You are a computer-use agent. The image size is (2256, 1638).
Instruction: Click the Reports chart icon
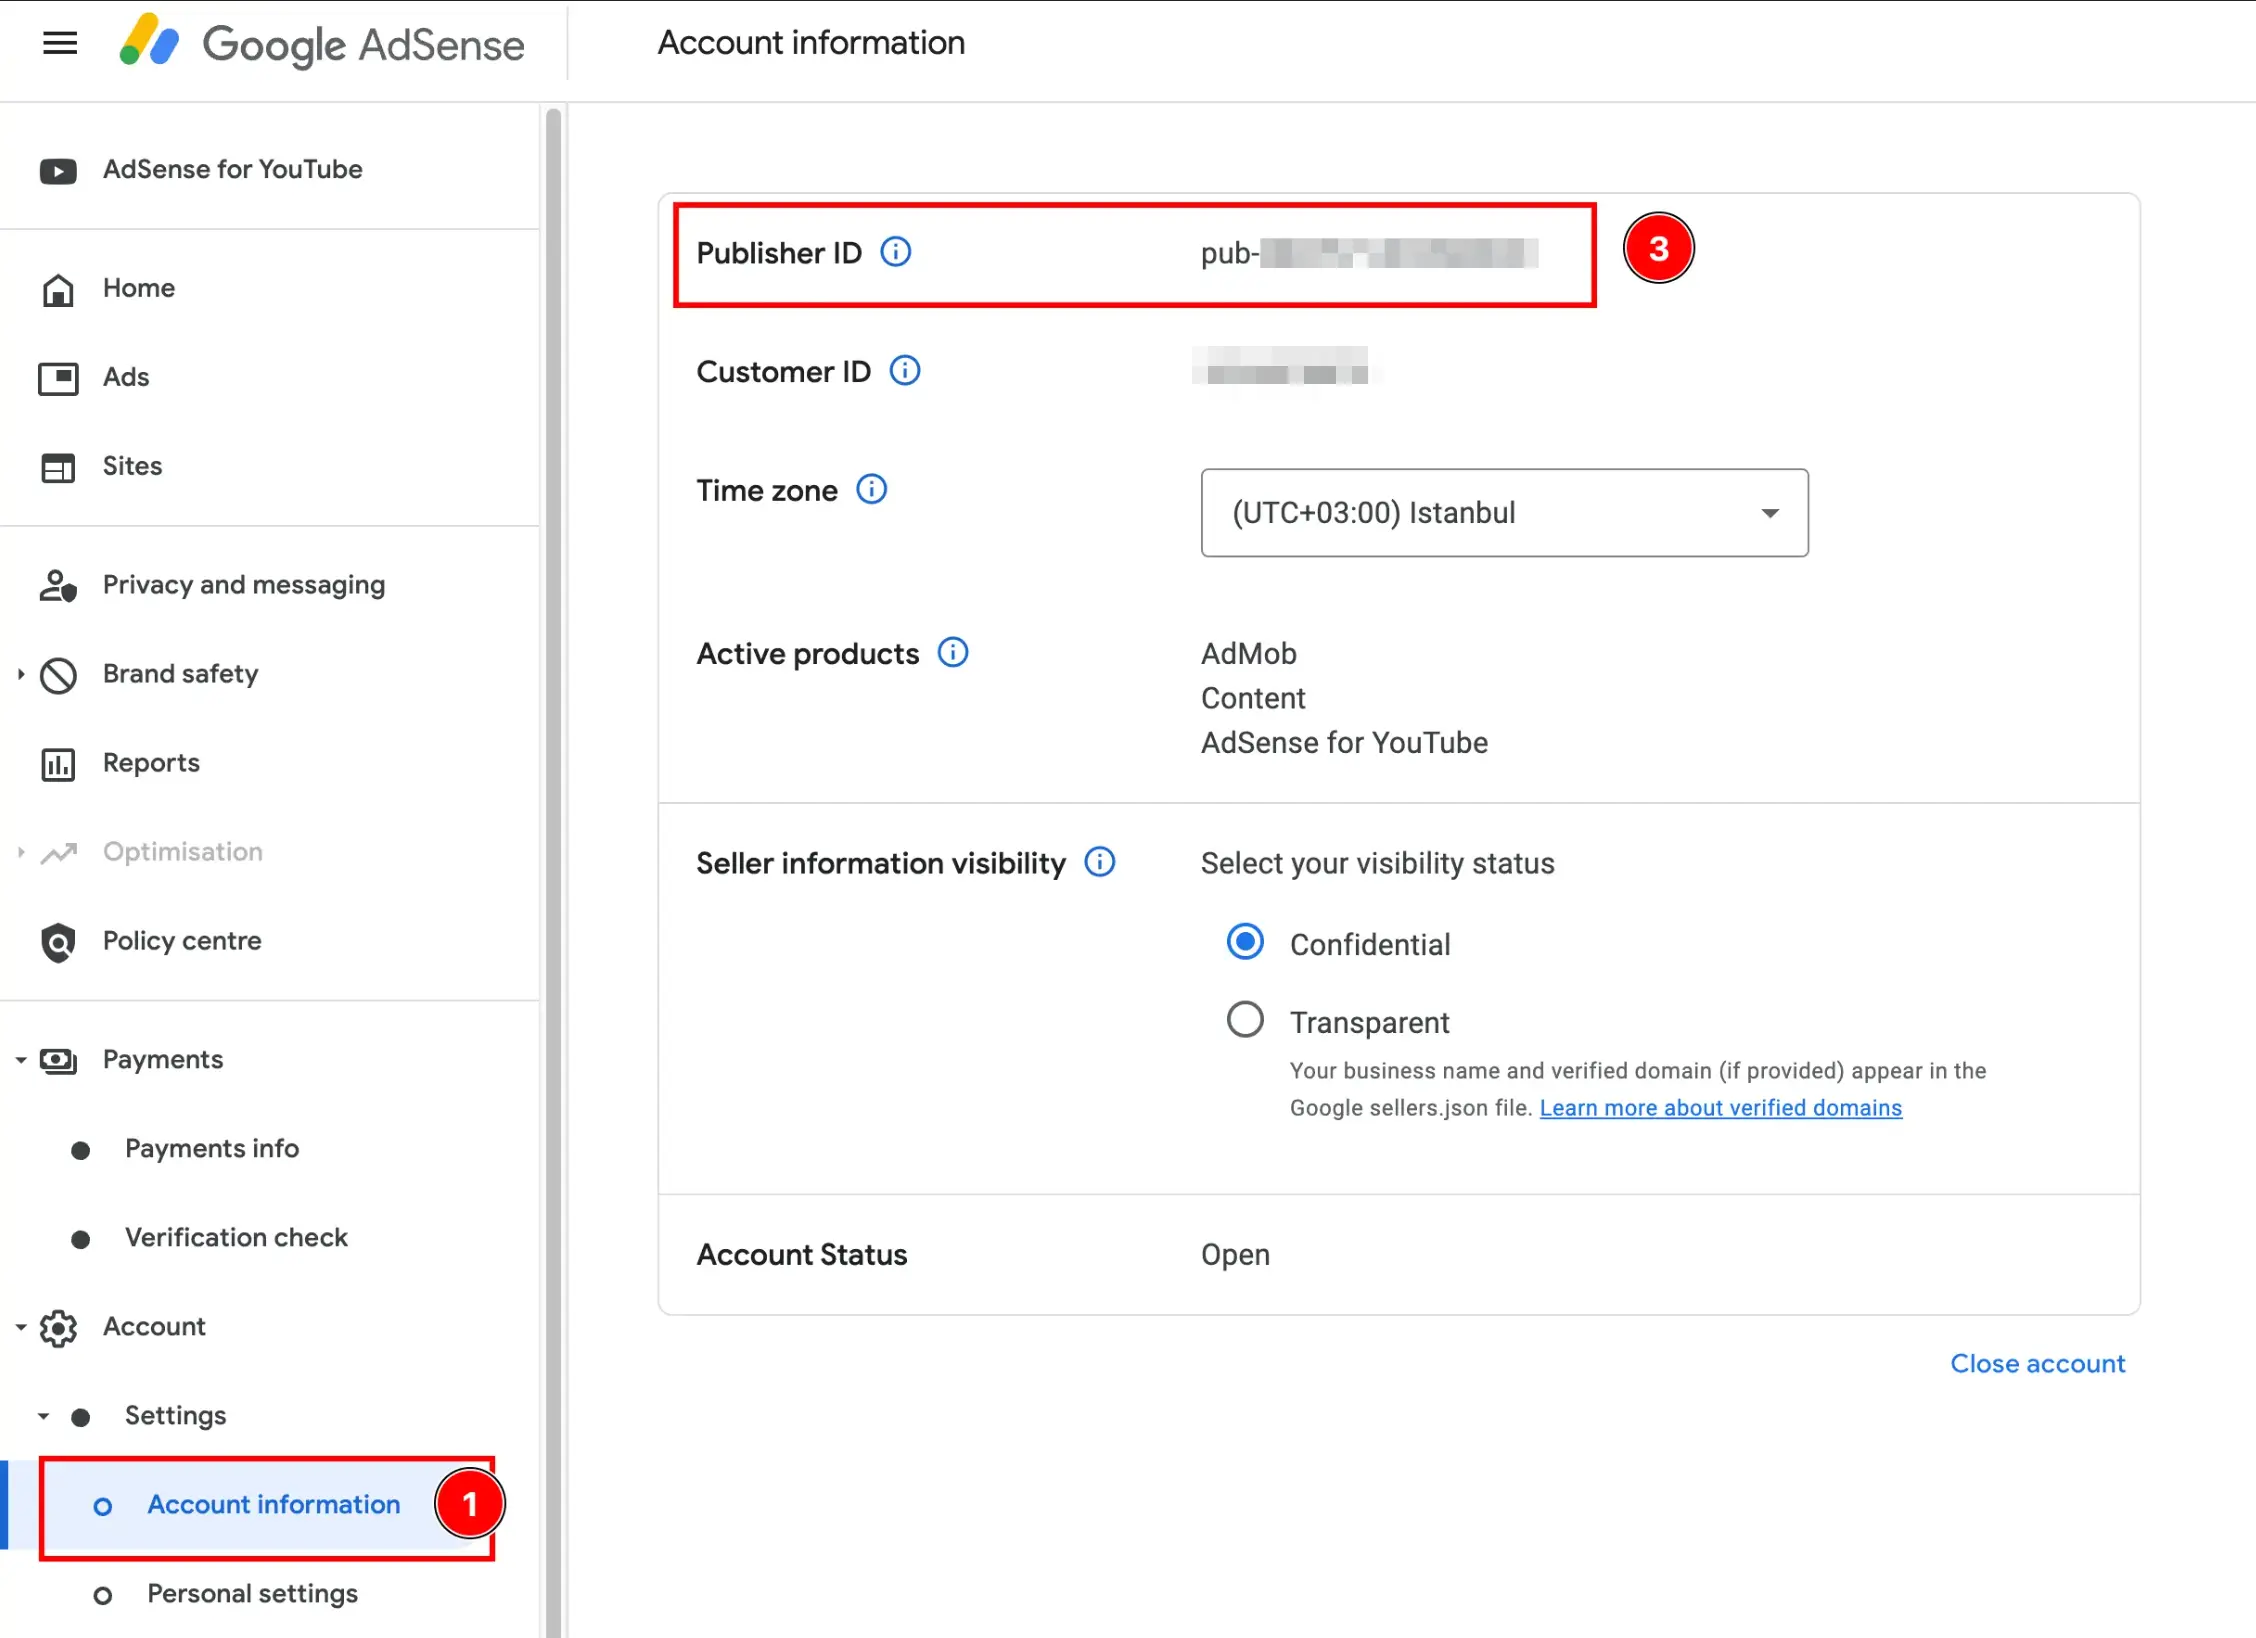pyautogui.click(x=58, y=764)
